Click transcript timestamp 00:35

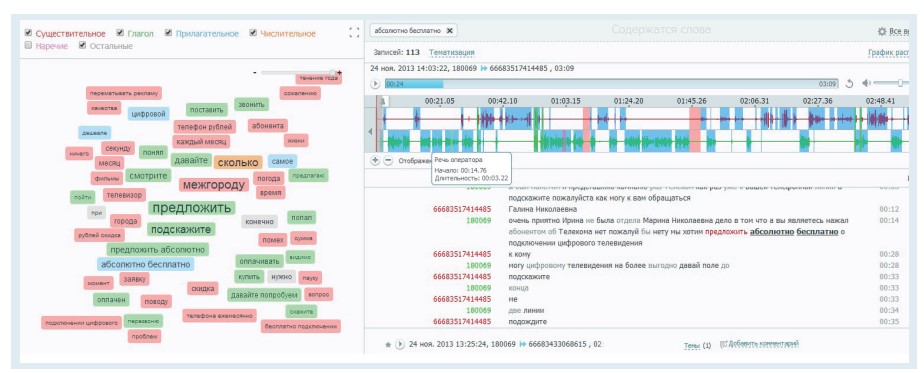889,322
